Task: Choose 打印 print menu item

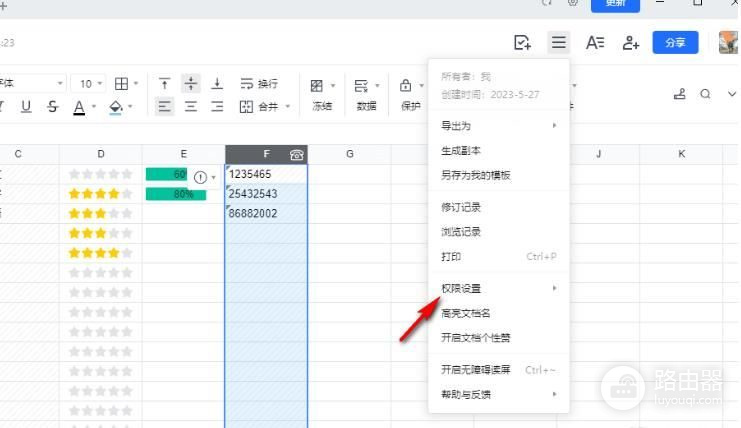Action: [x=499, y=256]
